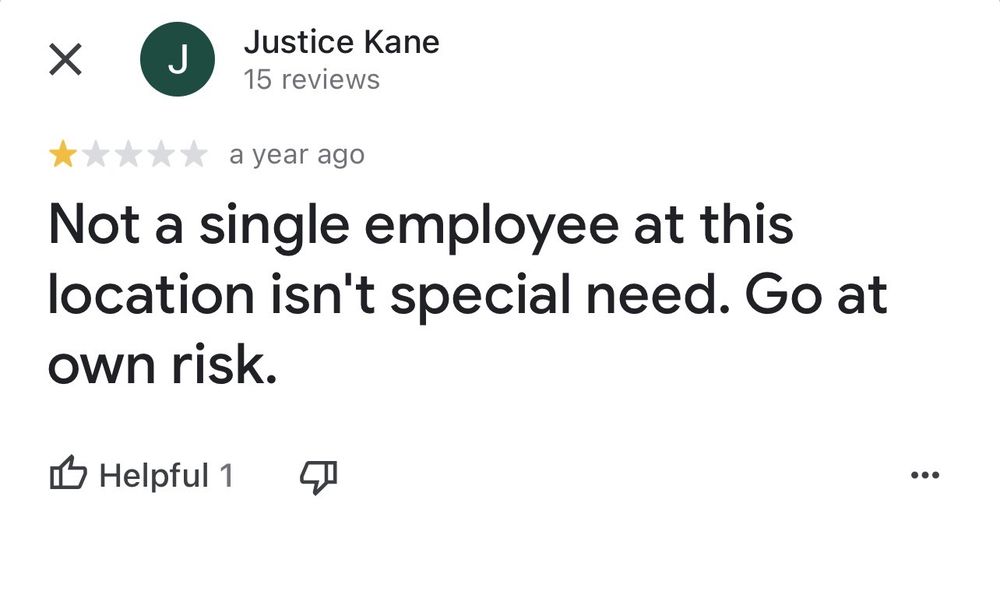
Task: Close the review with the X icon
Action: (x=65, y=60)
